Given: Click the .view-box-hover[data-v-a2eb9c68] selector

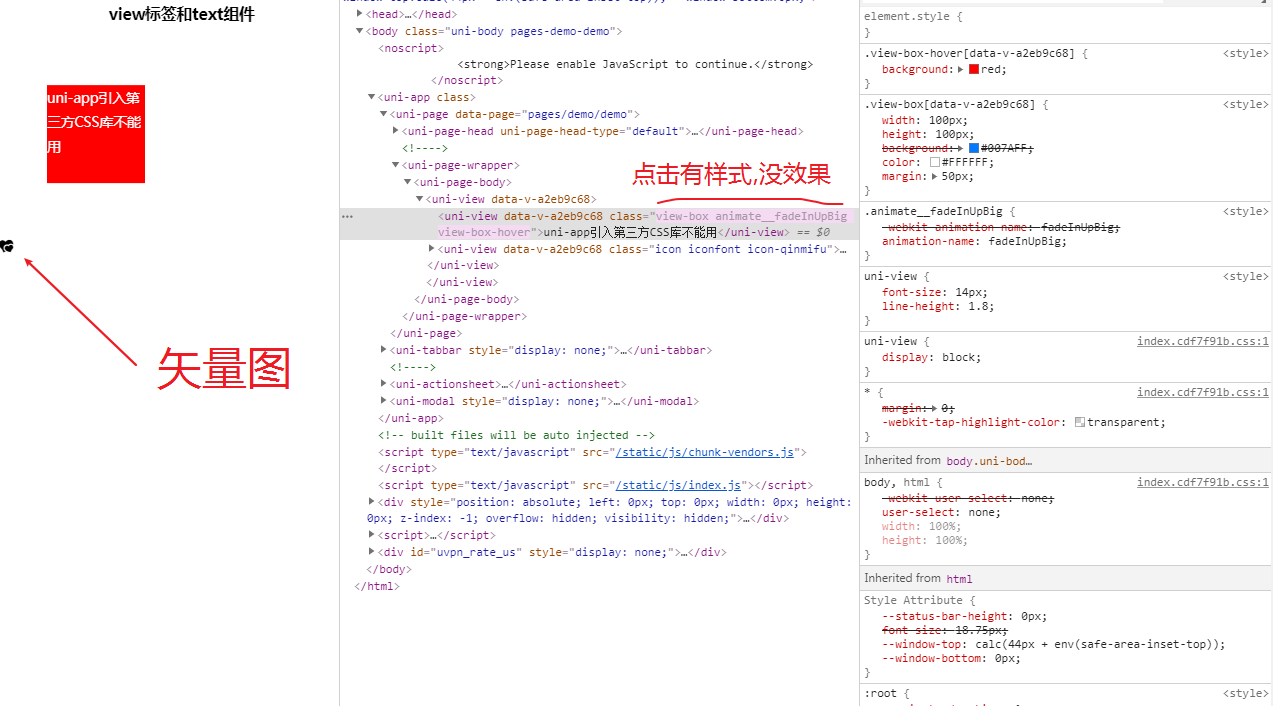Looking at the screenshot, I should pyautogui.click(x=969, y=53).
